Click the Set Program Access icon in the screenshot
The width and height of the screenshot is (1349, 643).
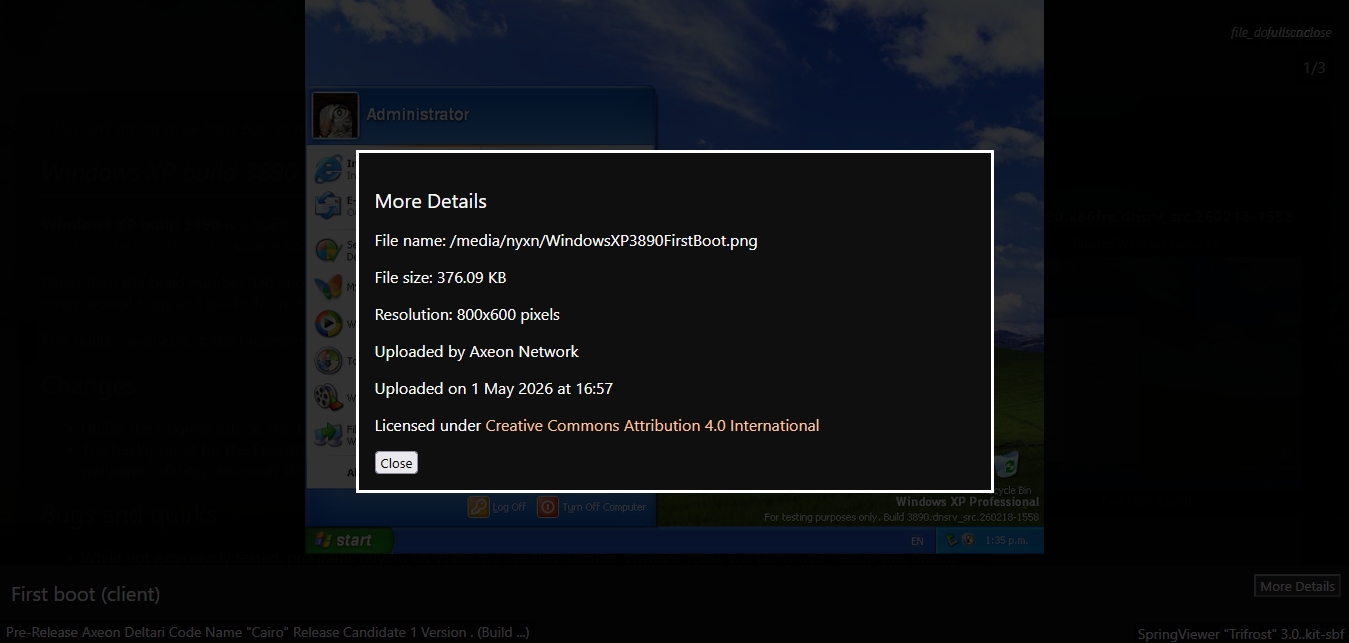click(x=328, y=250)
